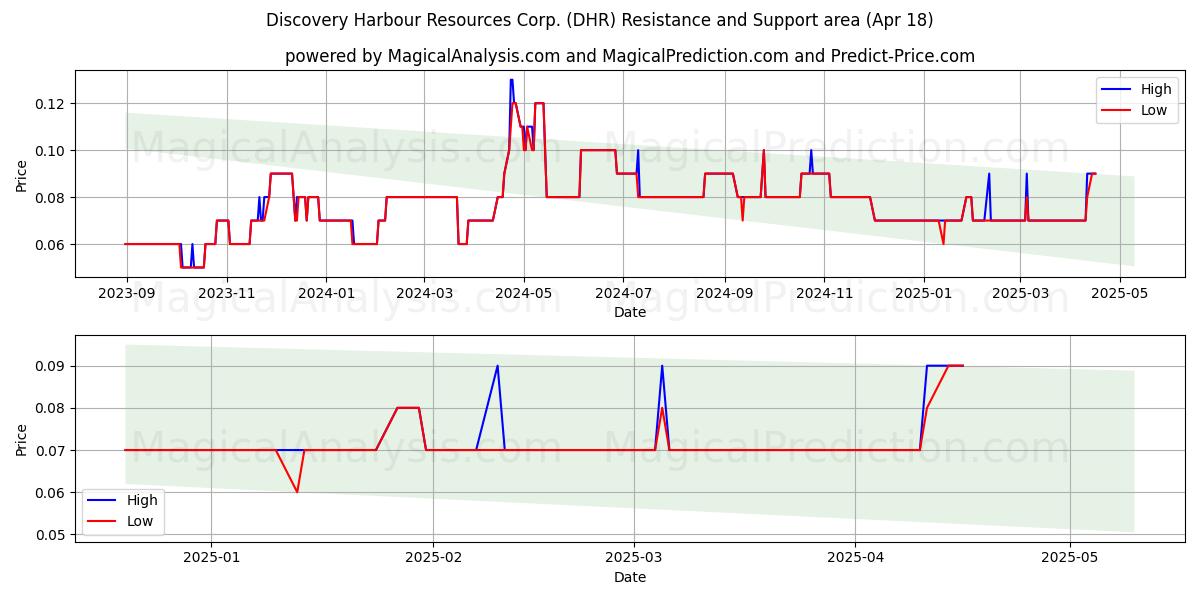Click 'High' in the top chart legend

coord(1156,89)
